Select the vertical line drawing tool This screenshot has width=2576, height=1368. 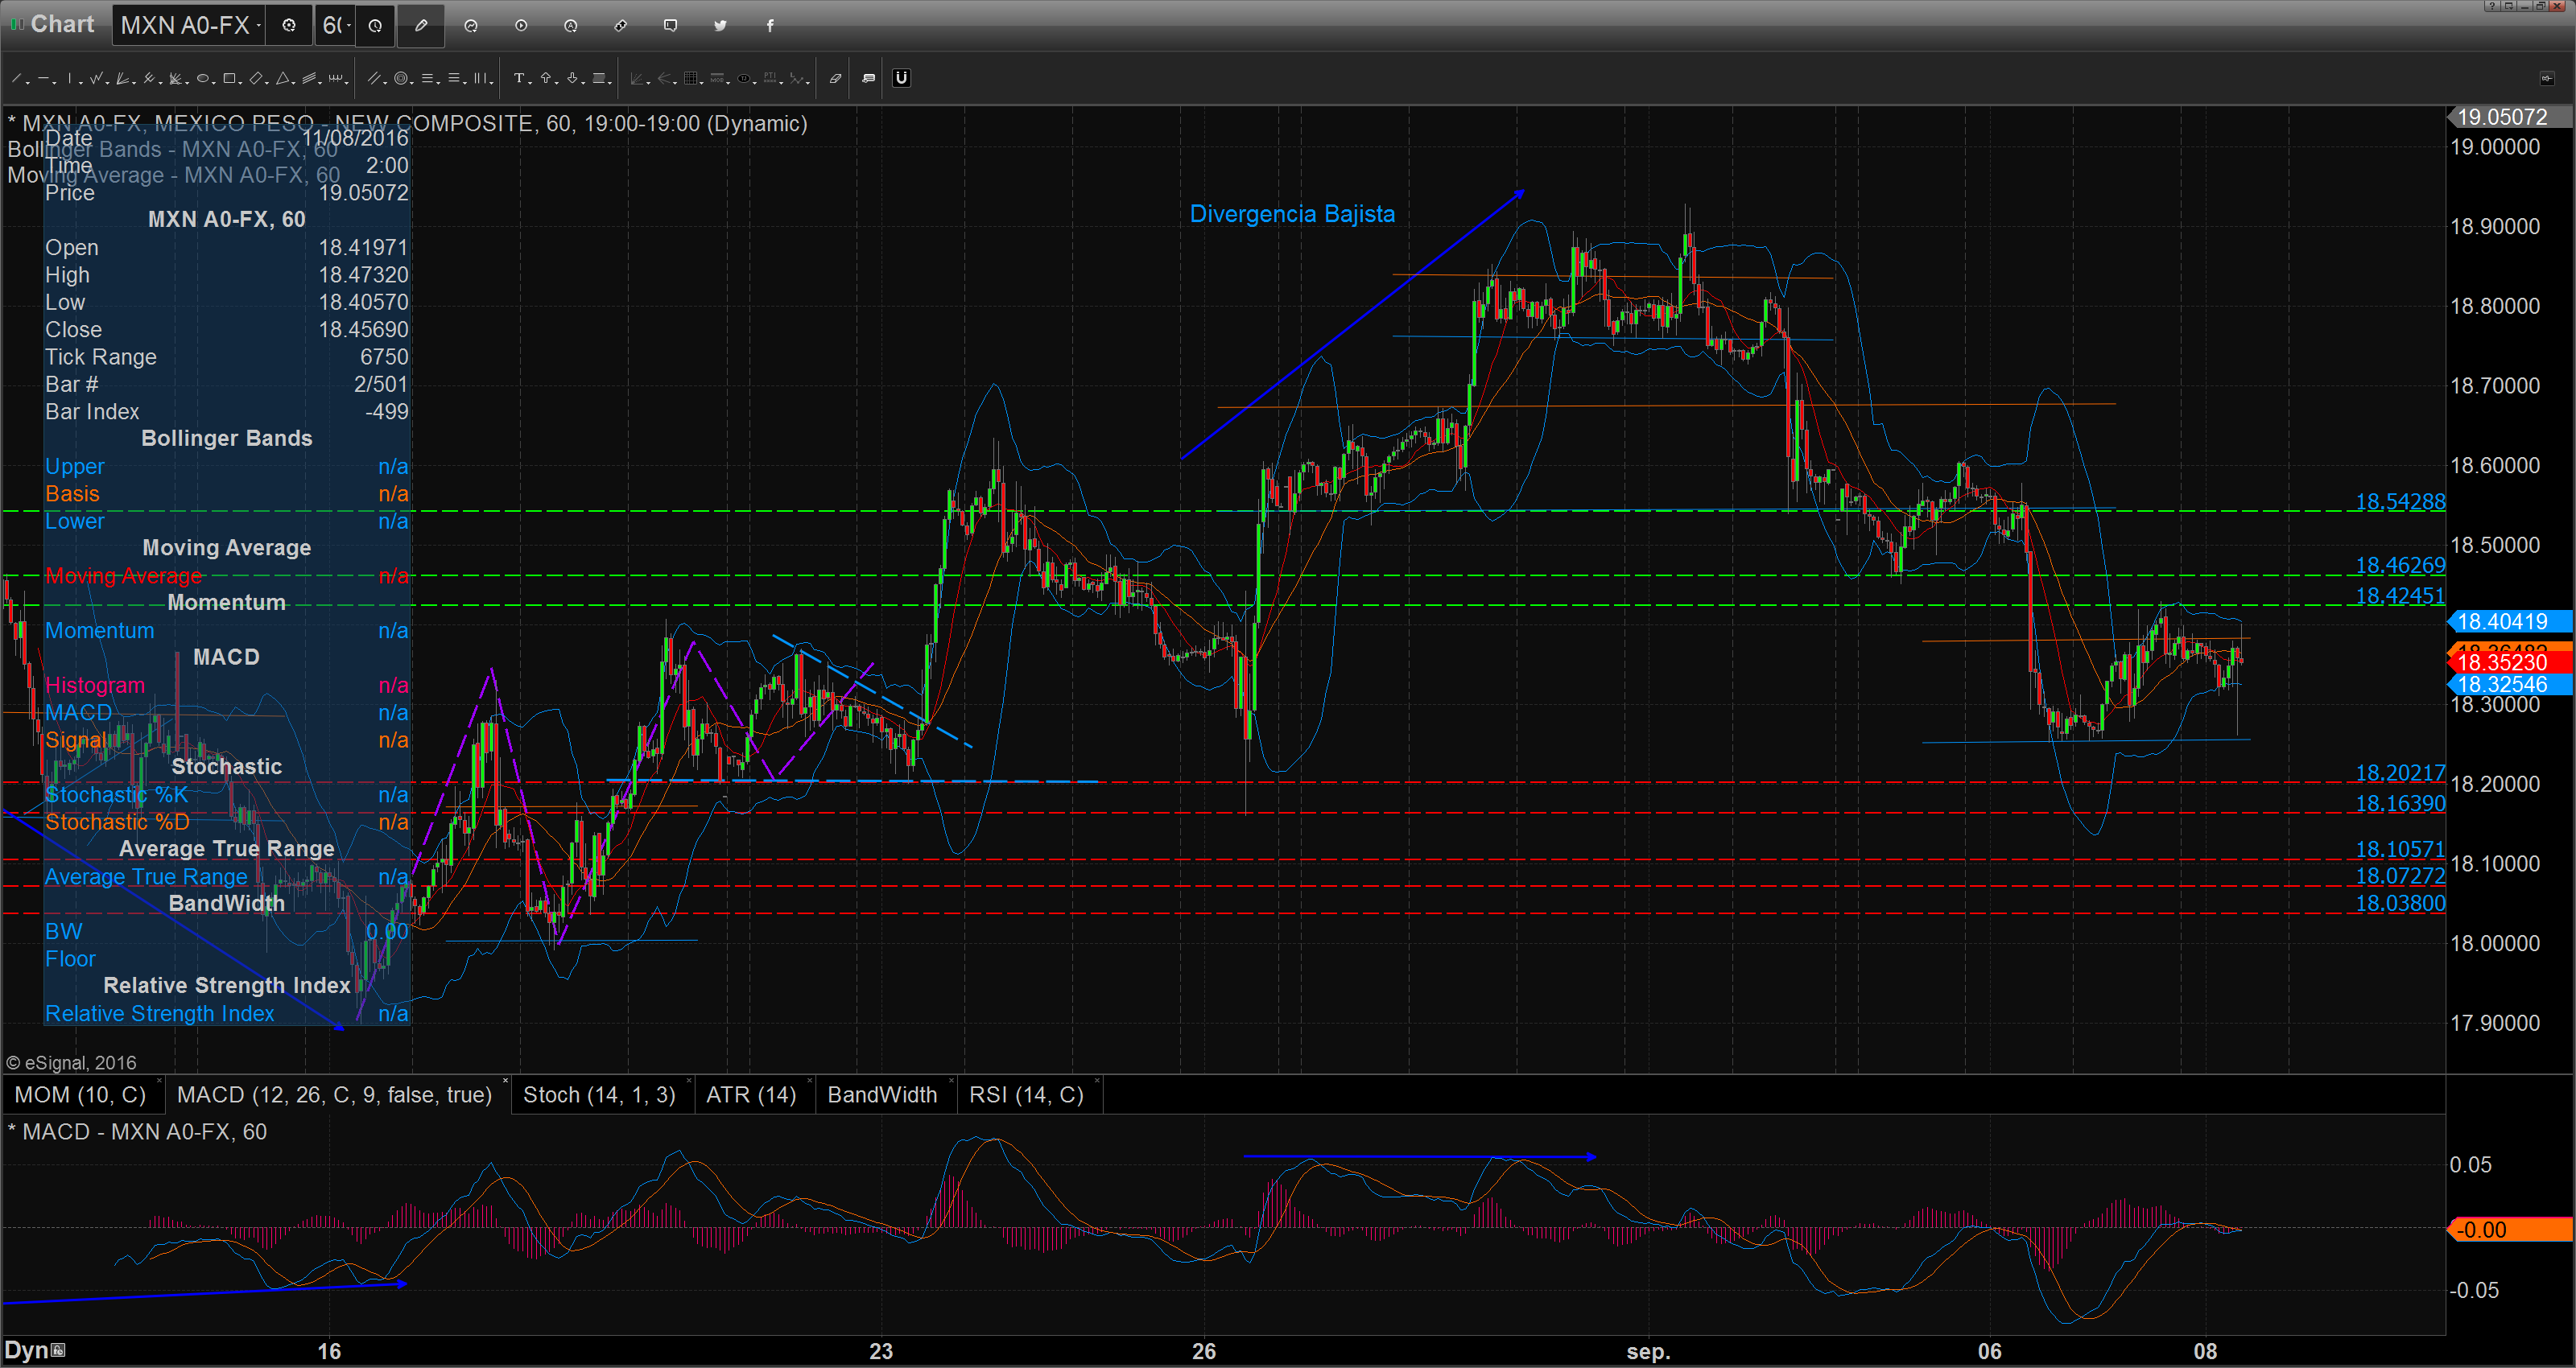pos(70,78)
